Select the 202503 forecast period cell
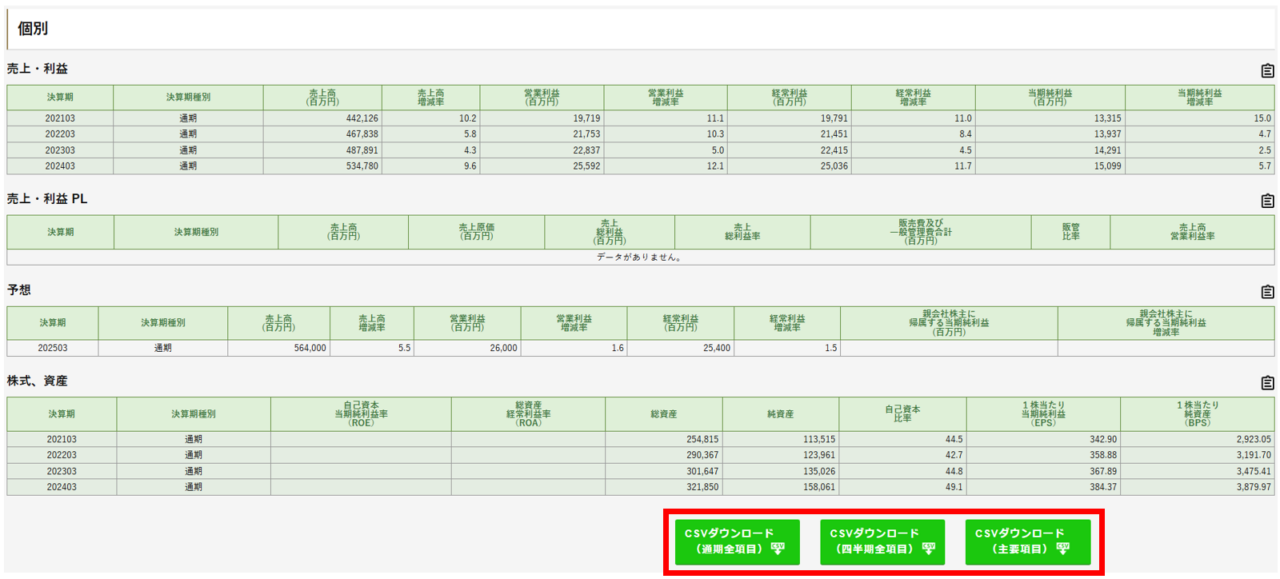1280x579 pixels. pos(52,348)
